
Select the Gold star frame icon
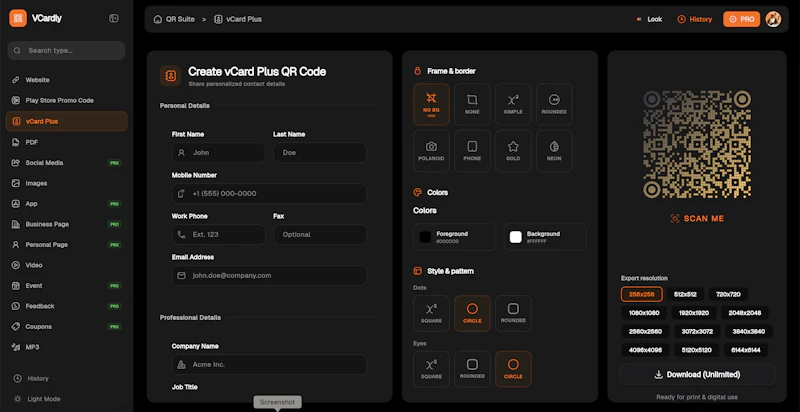coord(513,147)
